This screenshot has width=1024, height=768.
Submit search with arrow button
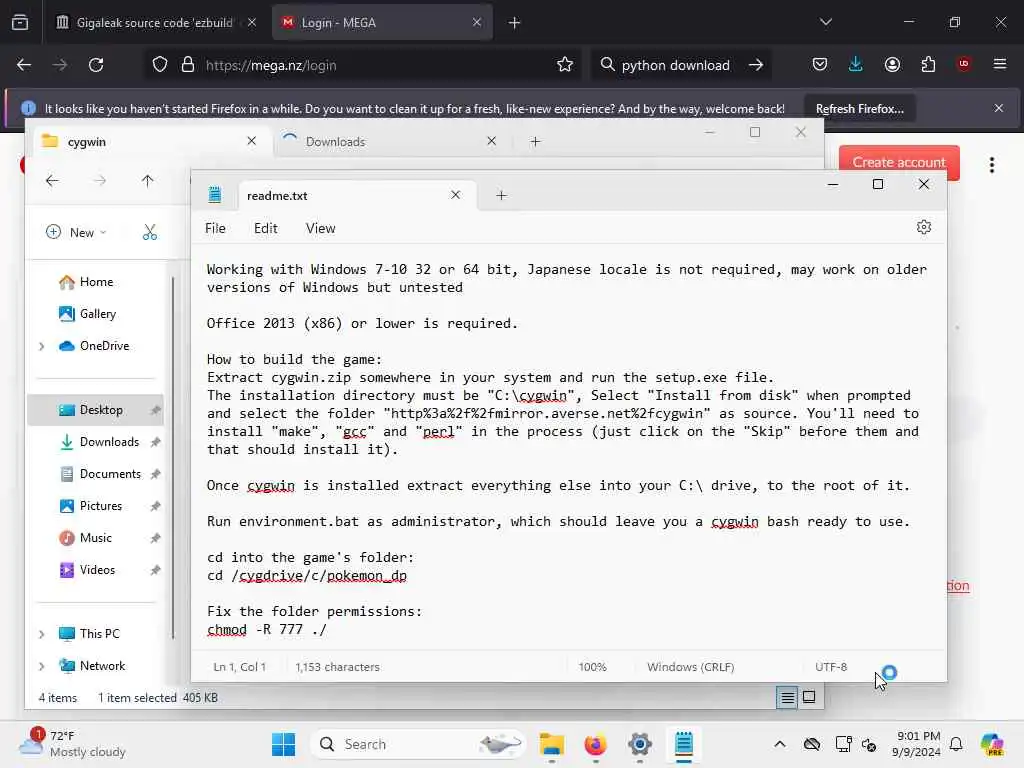[x=756, y=65]
